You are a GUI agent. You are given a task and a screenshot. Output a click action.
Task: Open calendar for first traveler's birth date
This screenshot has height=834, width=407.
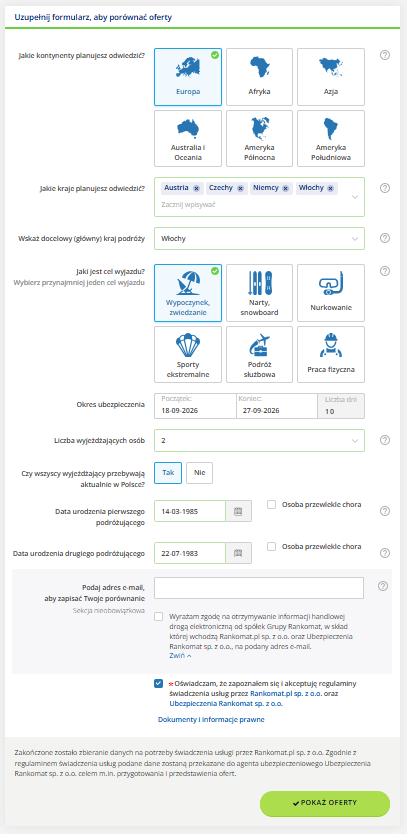point(238,511)
